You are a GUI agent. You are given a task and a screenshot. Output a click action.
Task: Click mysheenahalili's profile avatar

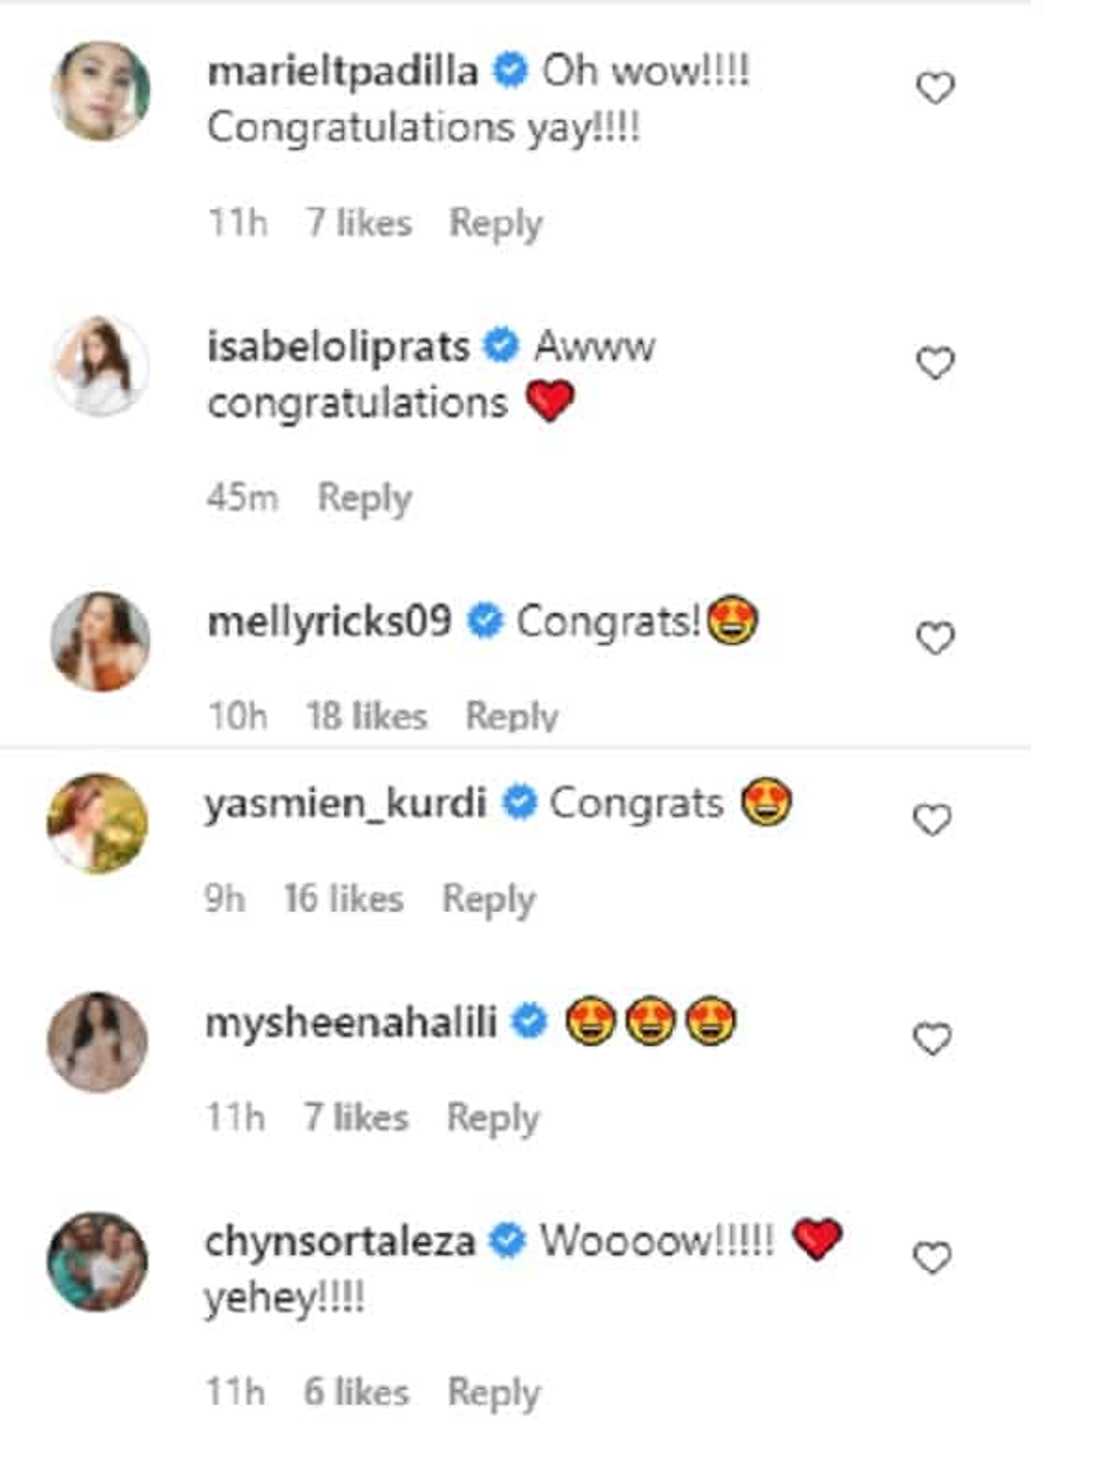(97, 1042)
